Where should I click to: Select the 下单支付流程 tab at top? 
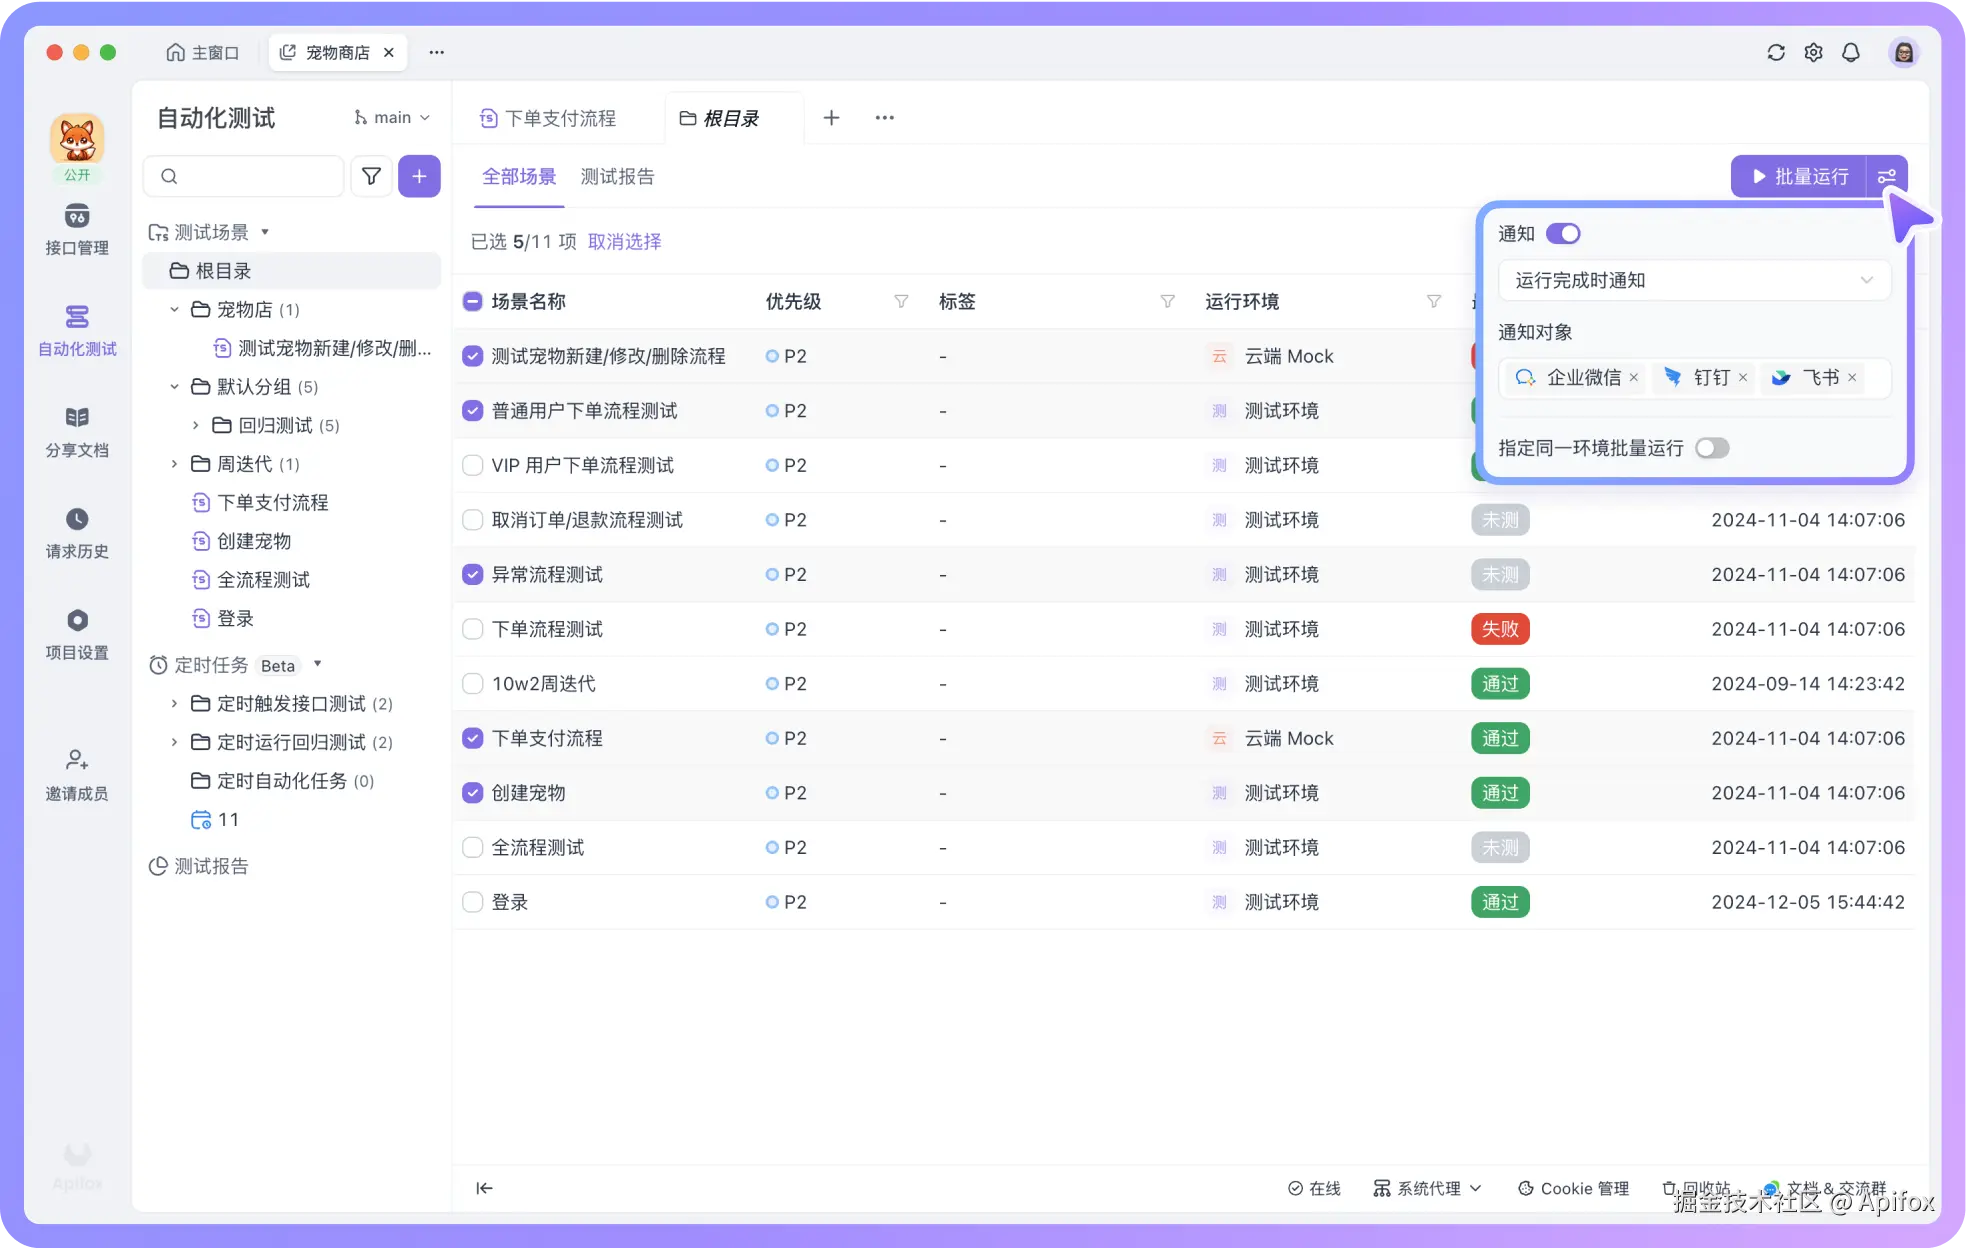click(x=560, y=117)
